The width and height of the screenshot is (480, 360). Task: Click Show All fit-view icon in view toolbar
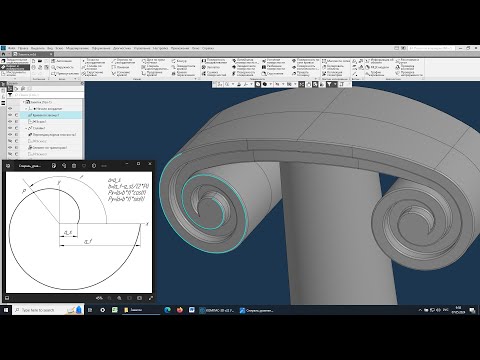coord(301,85)
